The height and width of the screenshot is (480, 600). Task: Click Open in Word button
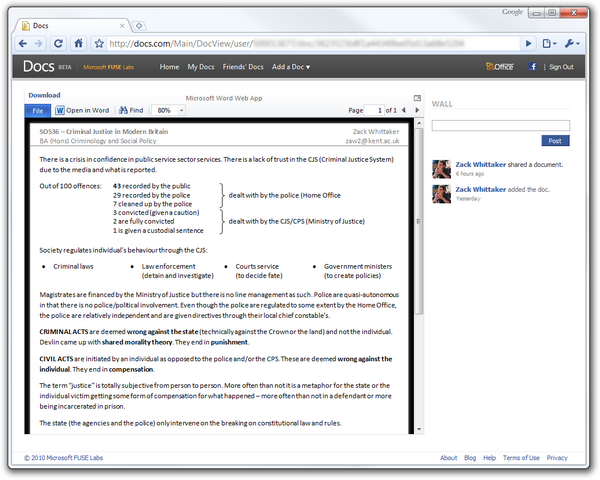pyautogui.click(x=82, y=110)
